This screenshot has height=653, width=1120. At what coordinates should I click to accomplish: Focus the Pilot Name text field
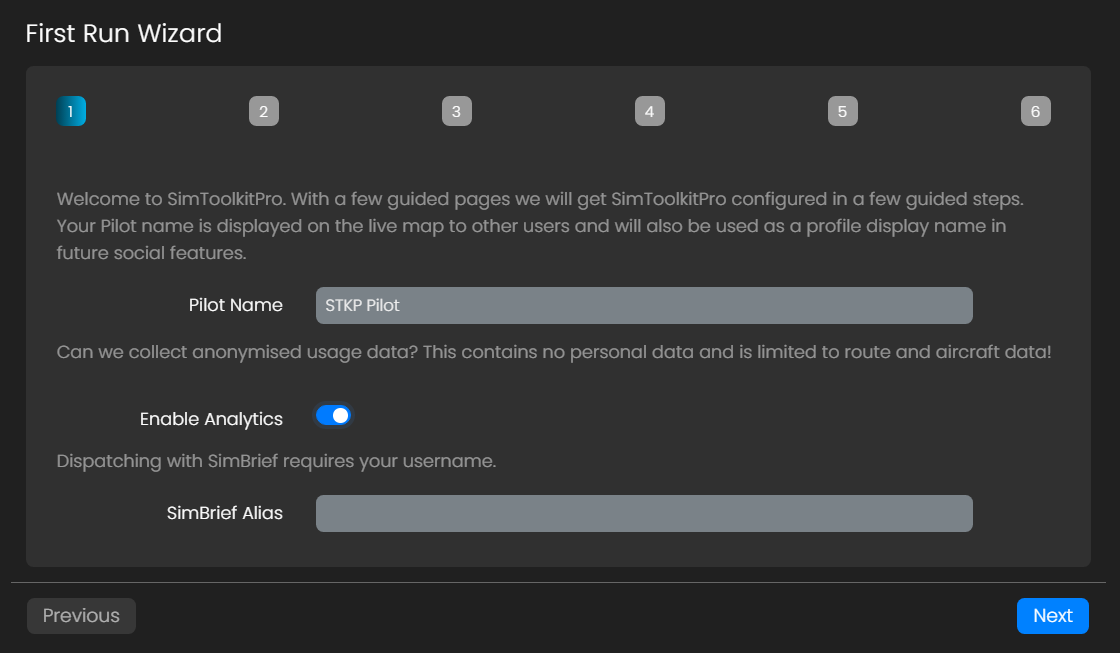tap(644, 306)
